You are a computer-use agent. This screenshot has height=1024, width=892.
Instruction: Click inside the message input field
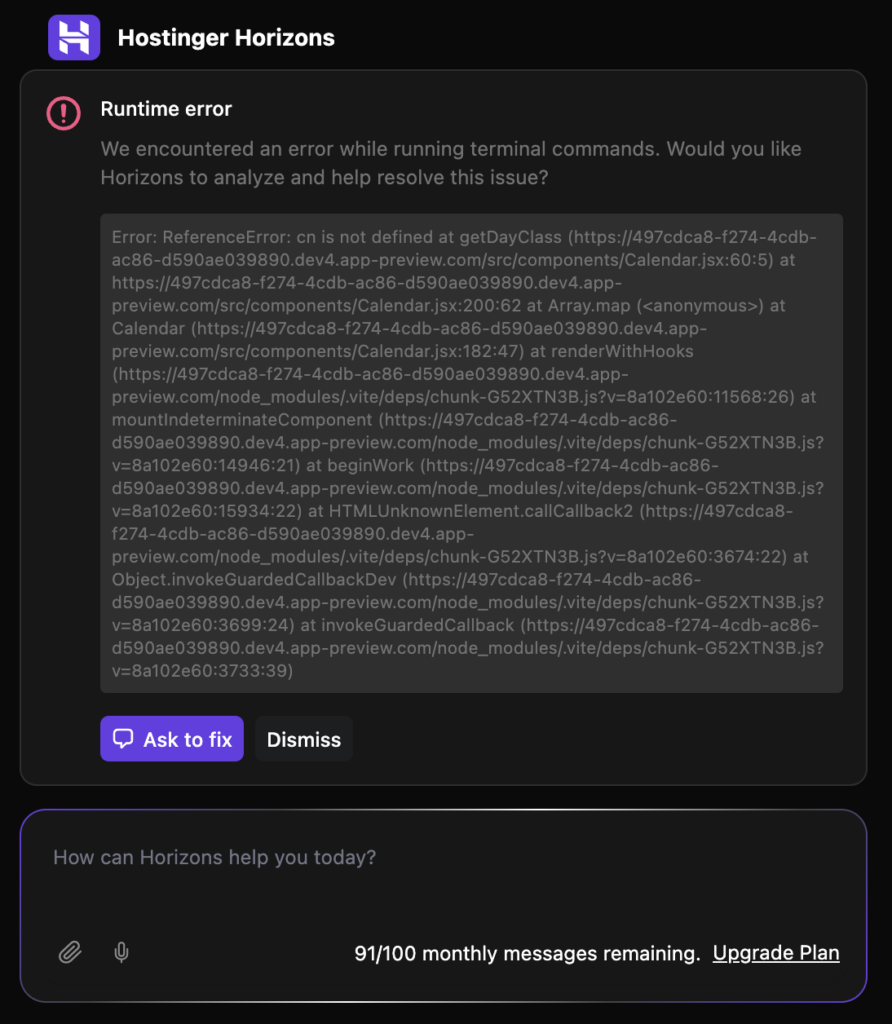pos(440,858)
